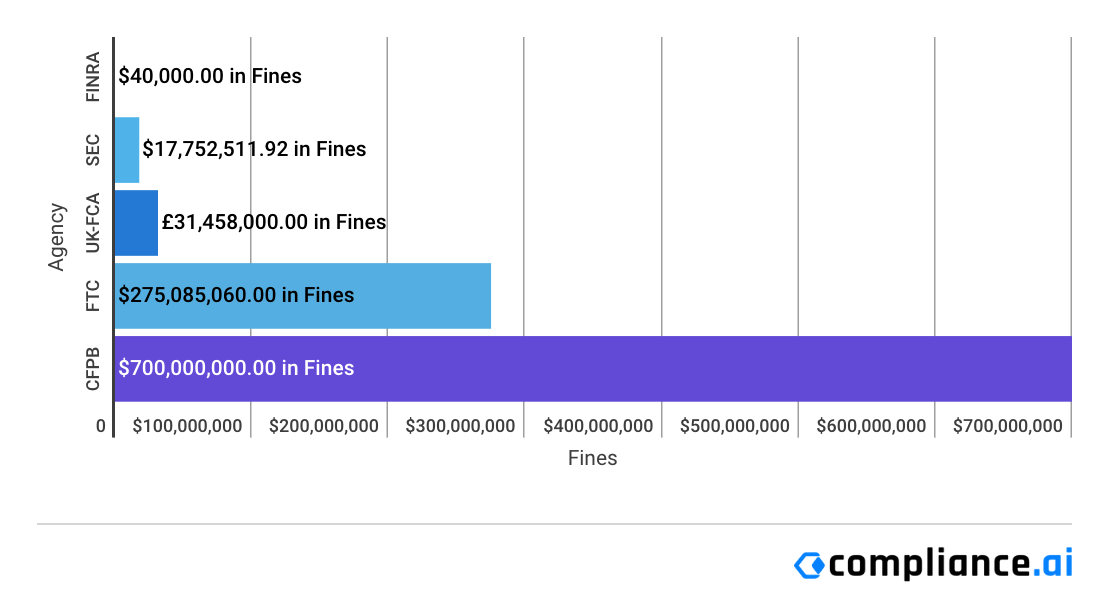The height and width of the screenshot is (592, 1109).
Task: Click the compliance.ai brand name text
Action: pyautogui.click(x=950, y=564)
